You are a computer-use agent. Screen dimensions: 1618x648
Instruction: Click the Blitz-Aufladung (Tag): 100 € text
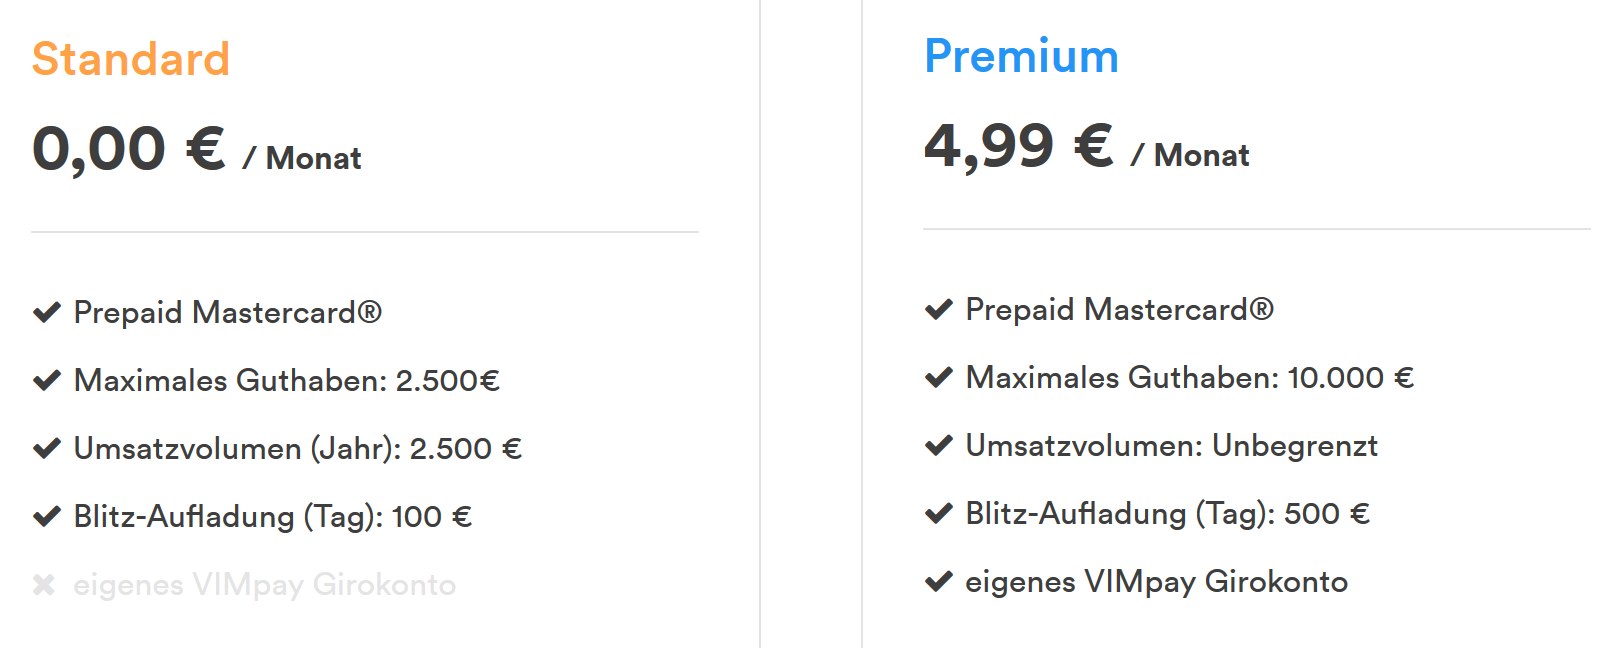272,517
